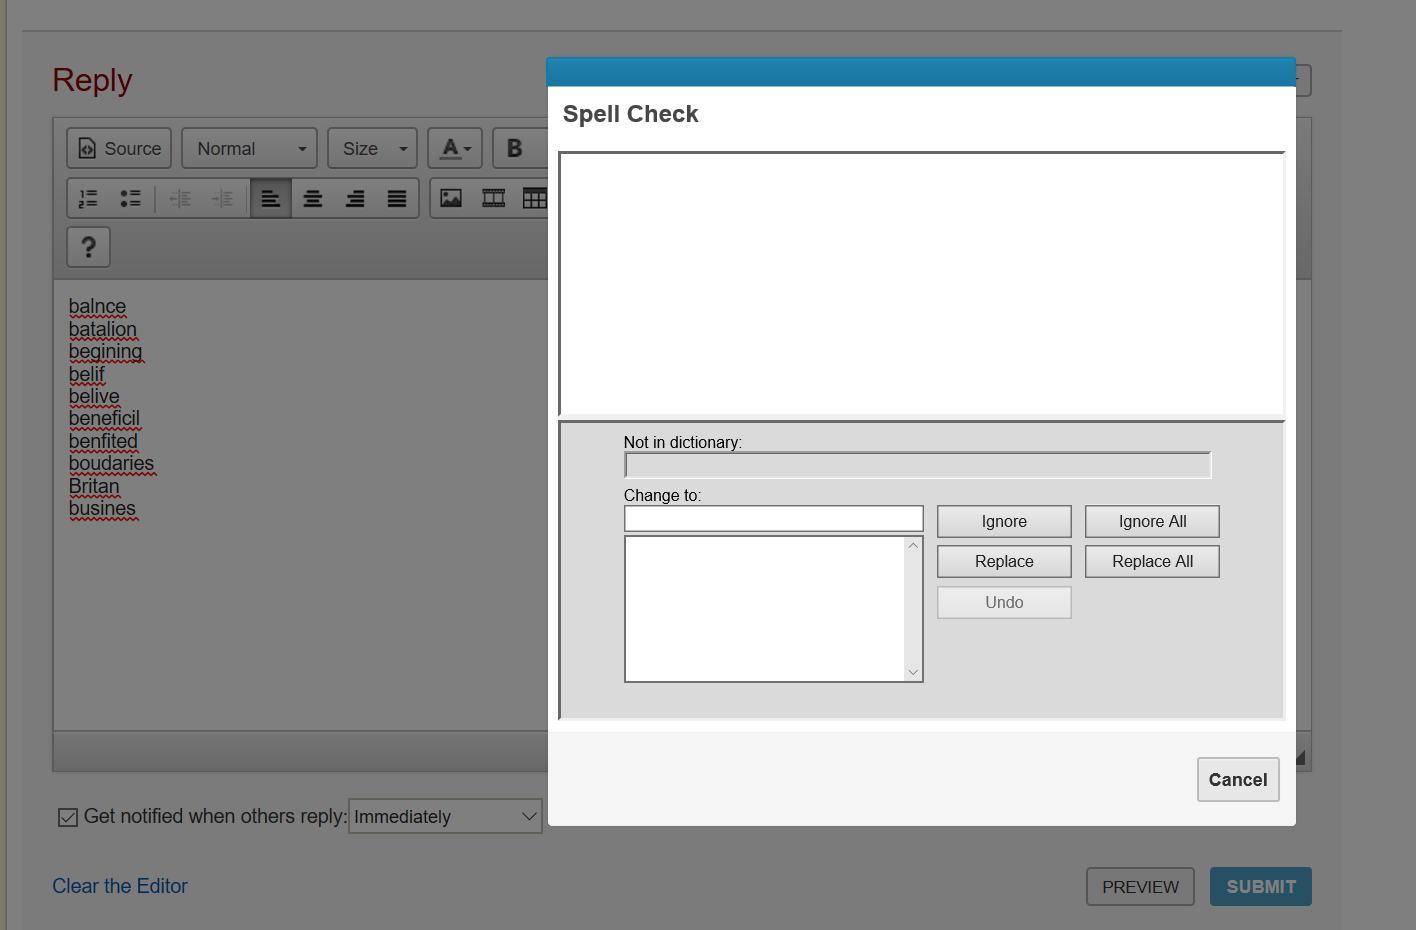Image resolution: width=1416 pixels, height=930 pixels.
Task: Toggle Source view in the editor
Action: [x=119, y=148]
